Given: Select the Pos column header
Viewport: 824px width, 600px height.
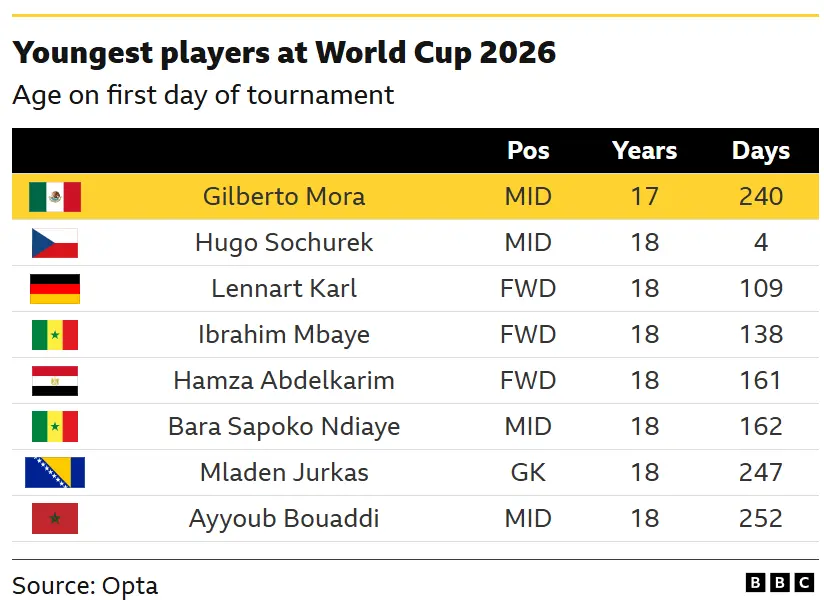Looking at the screenshot, I should [x=528, y=151].
